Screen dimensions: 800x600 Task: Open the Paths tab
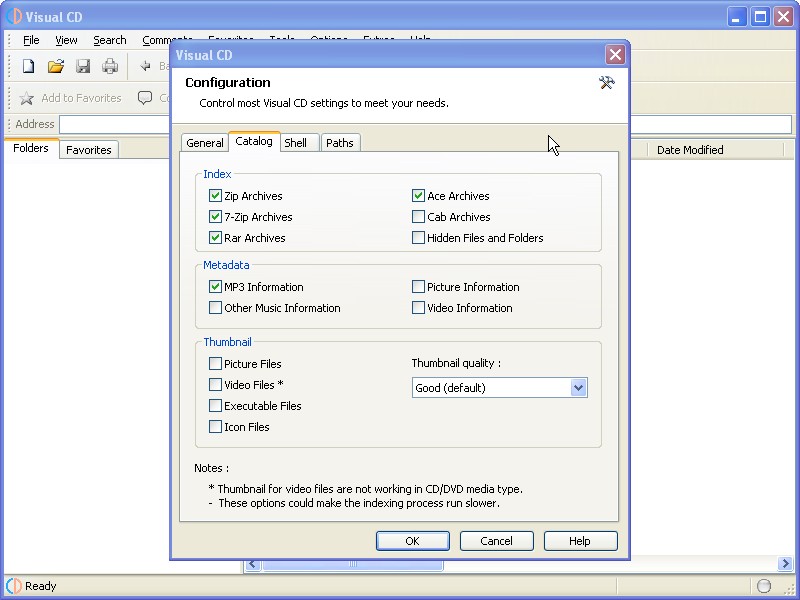[x=340, y=143]
